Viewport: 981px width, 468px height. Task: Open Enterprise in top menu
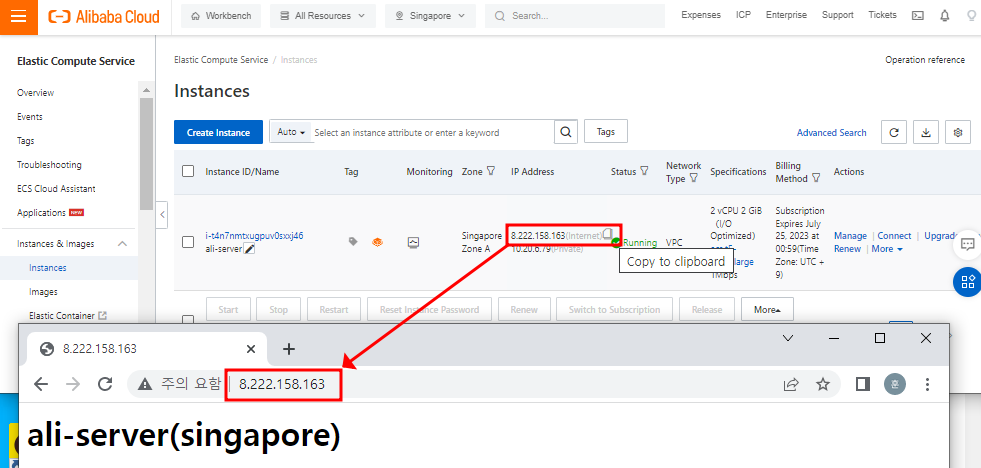[786, 15]
